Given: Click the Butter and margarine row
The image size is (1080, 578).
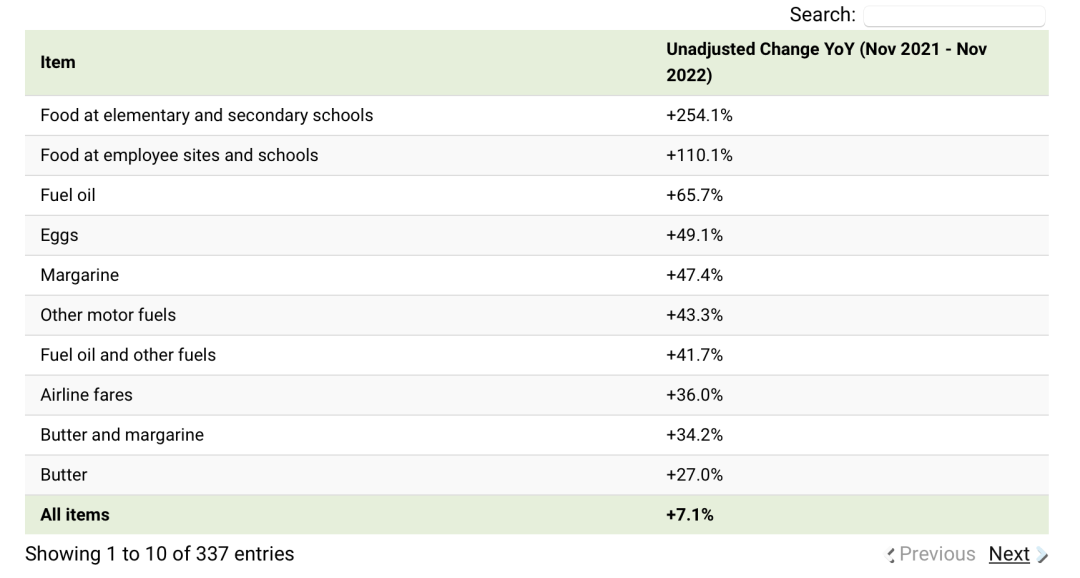Looking at the screenshot, I should (122, 435).
